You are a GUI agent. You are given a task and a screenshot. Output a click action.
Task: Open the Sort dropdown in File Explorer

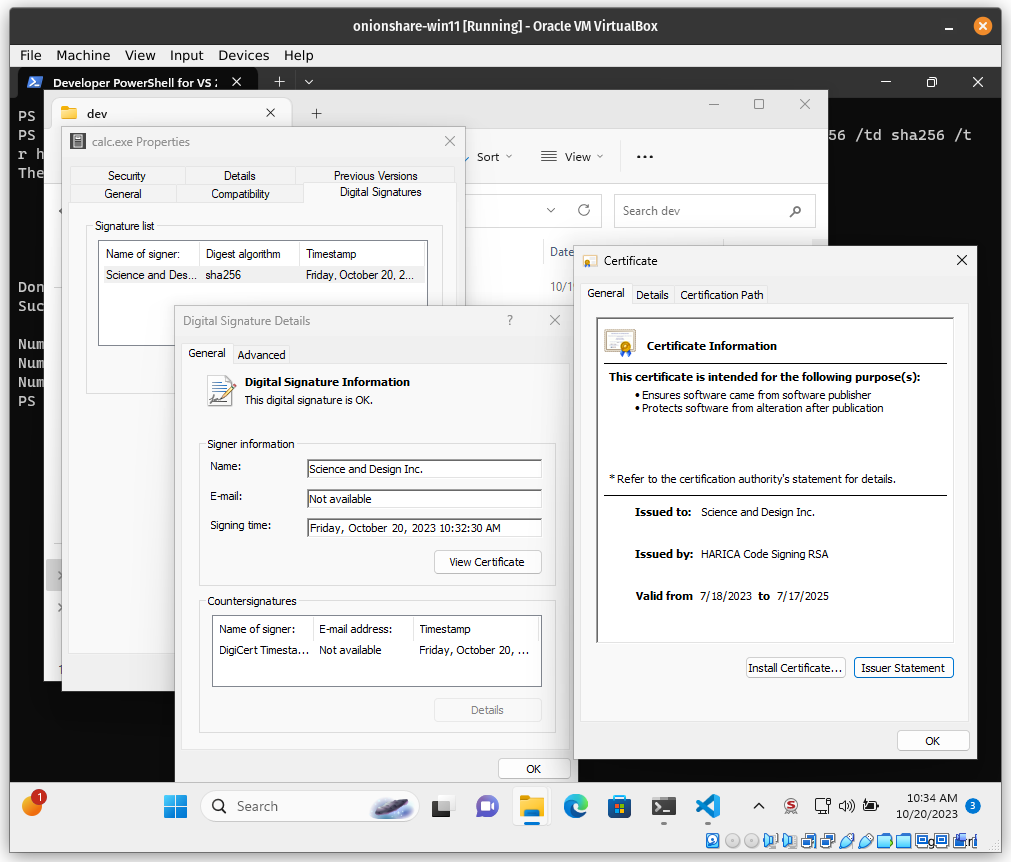pyautogui.click(x=488, y=157)
